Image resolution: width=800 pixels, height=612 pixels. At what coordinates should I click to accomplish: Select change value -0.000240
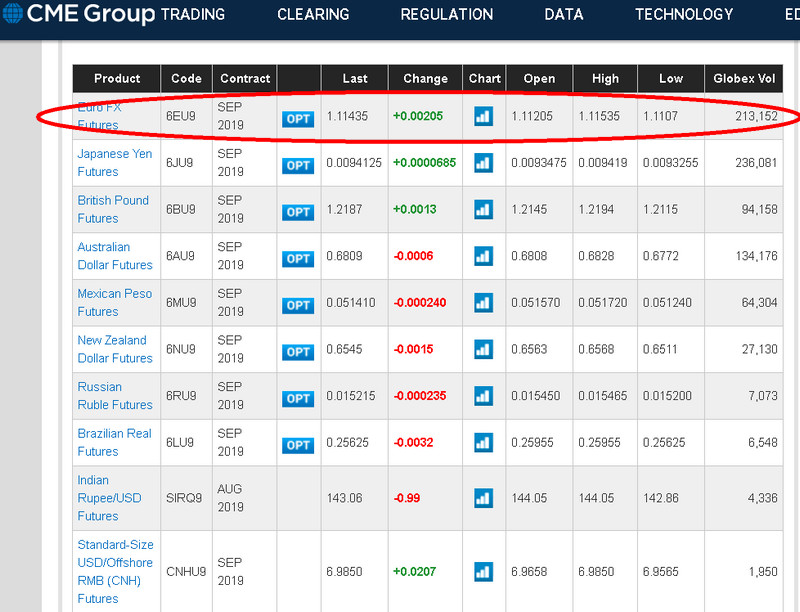(x=420, y=302)
